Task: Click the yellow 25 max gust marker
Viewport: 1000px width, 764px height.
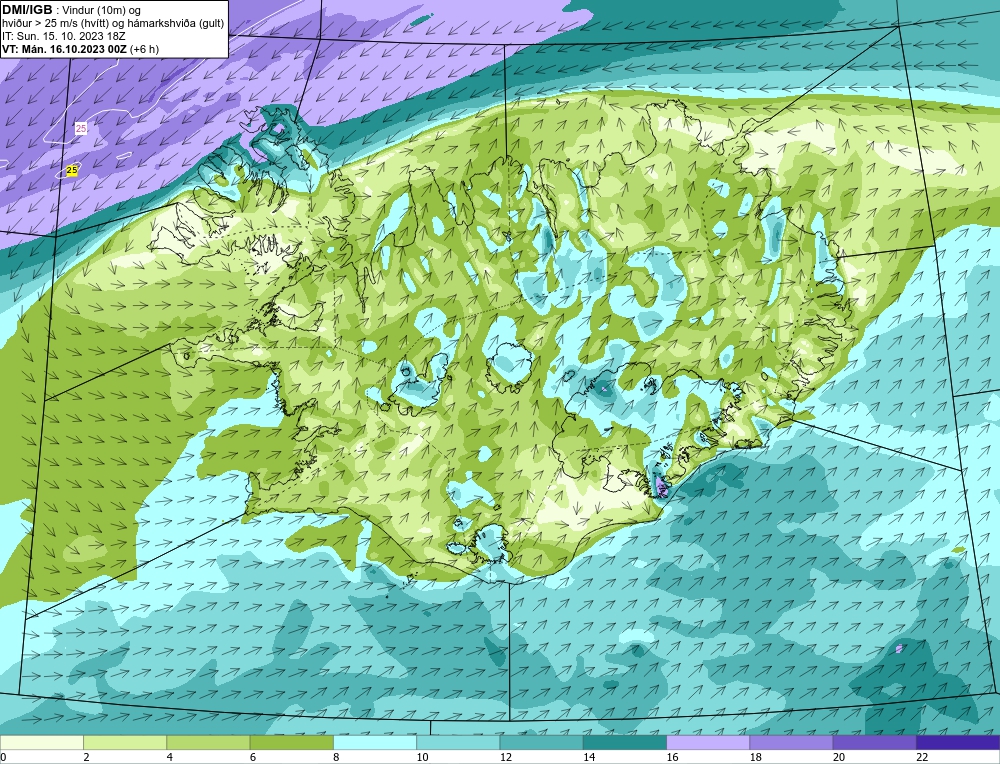Action: pos(72,170)
